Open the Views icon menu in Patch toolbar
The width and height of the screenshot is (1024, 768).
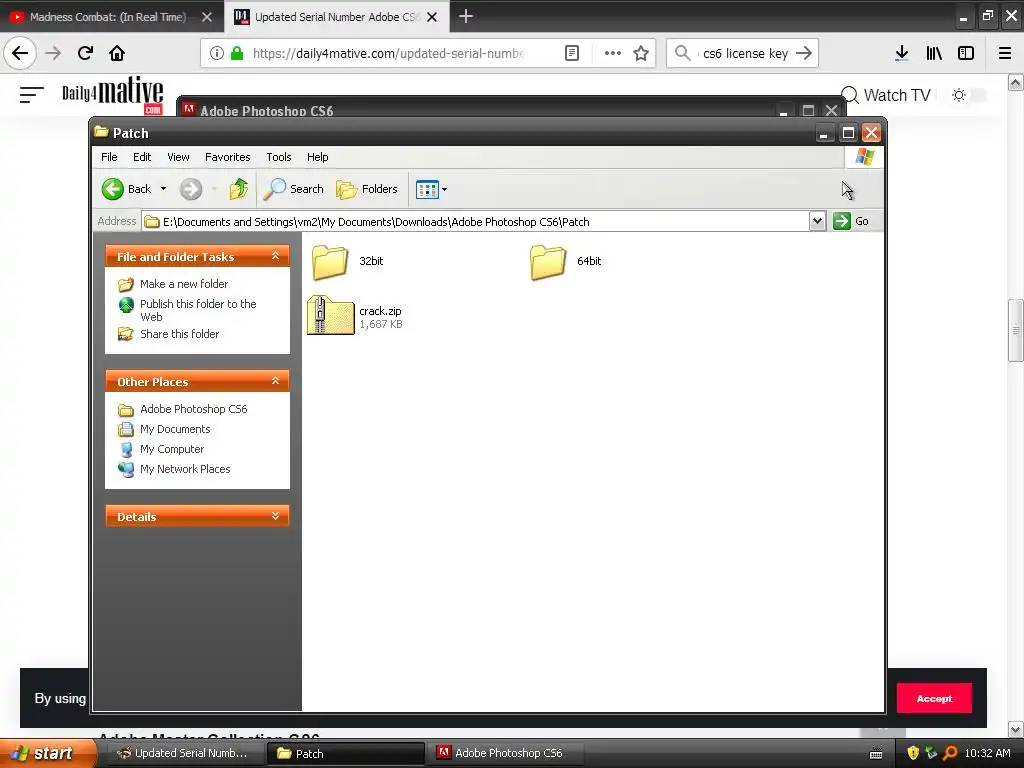(431, 189)
